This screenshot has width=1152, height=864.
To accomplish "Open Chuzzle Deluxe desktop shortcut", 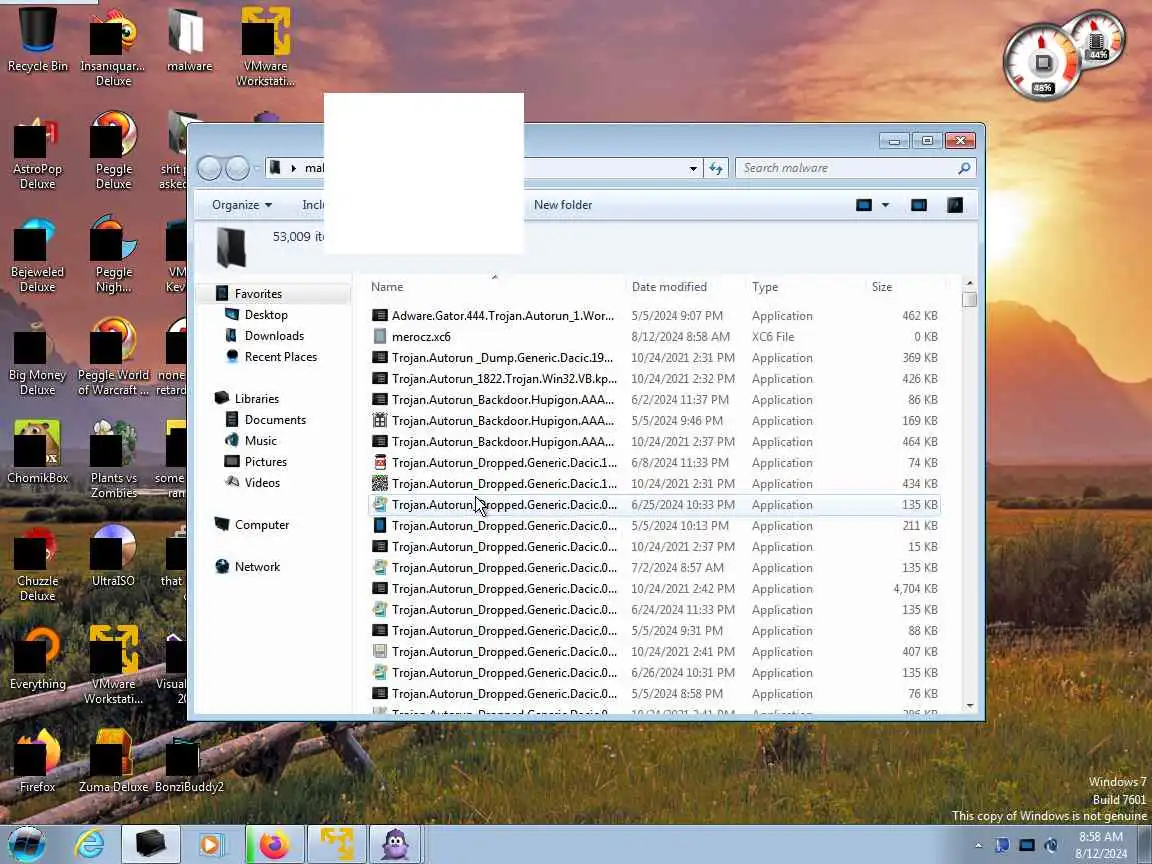I will [37, 563].
